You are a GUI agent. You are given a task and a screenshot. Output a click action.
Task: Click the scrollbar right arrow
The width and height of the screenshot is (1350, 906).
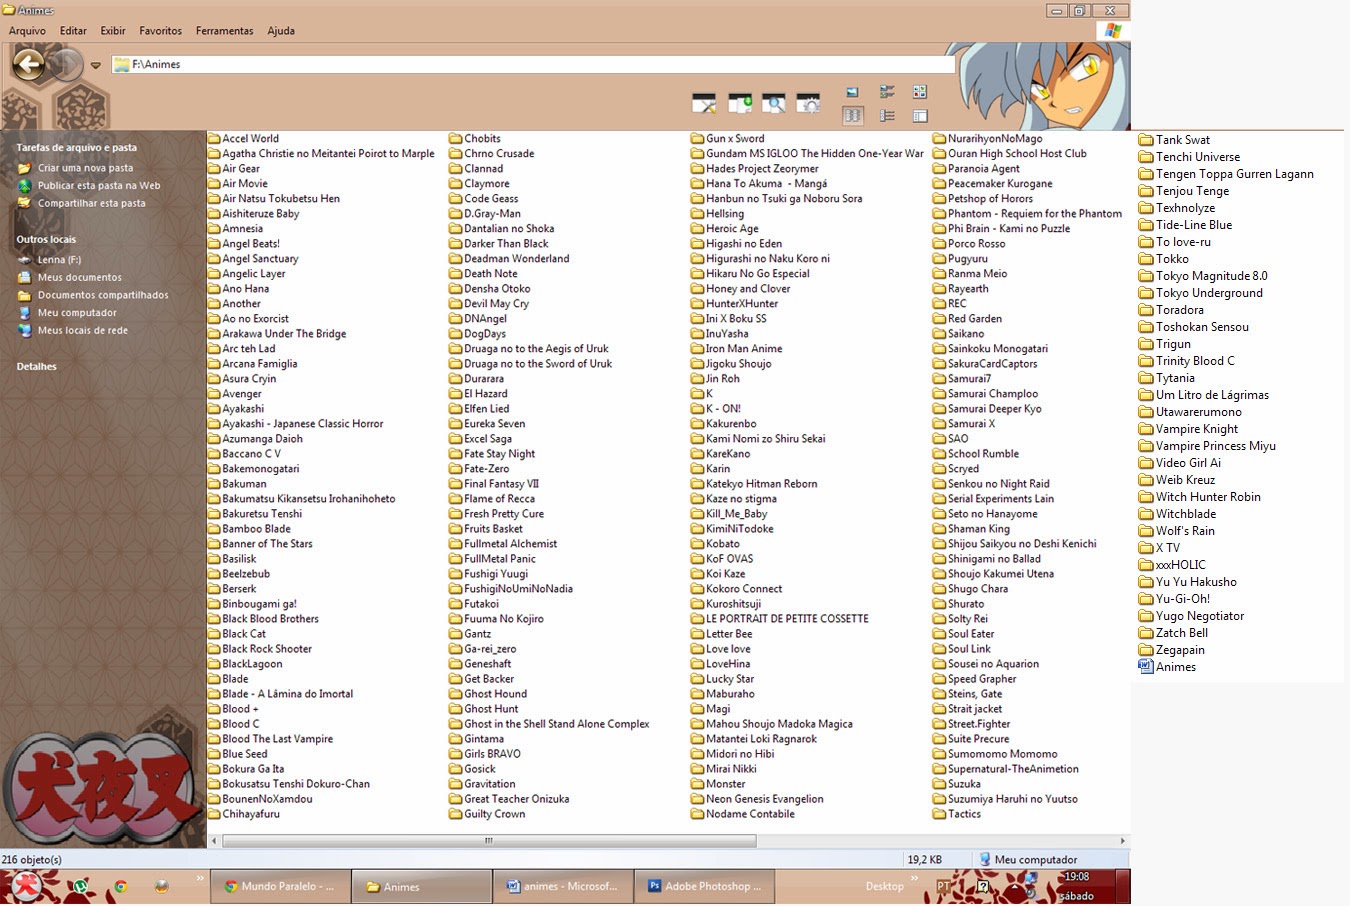pos(1122,841)
